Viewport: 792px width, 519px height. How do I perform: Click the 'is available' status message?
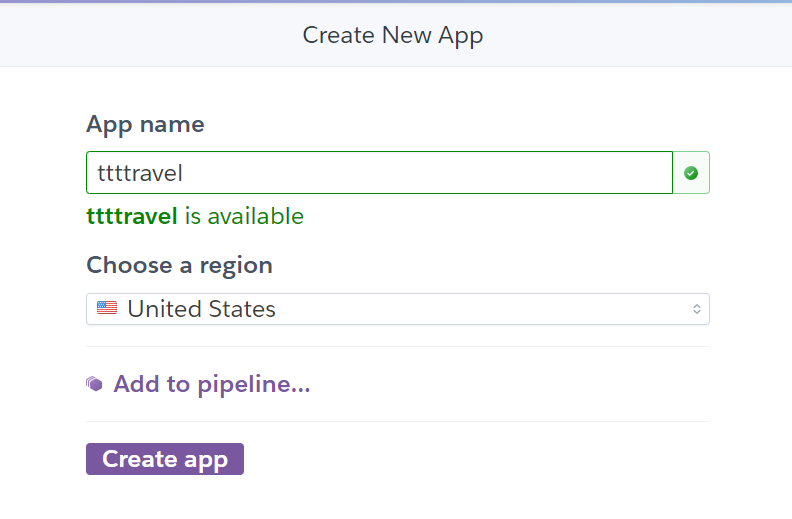coord(244,216)
